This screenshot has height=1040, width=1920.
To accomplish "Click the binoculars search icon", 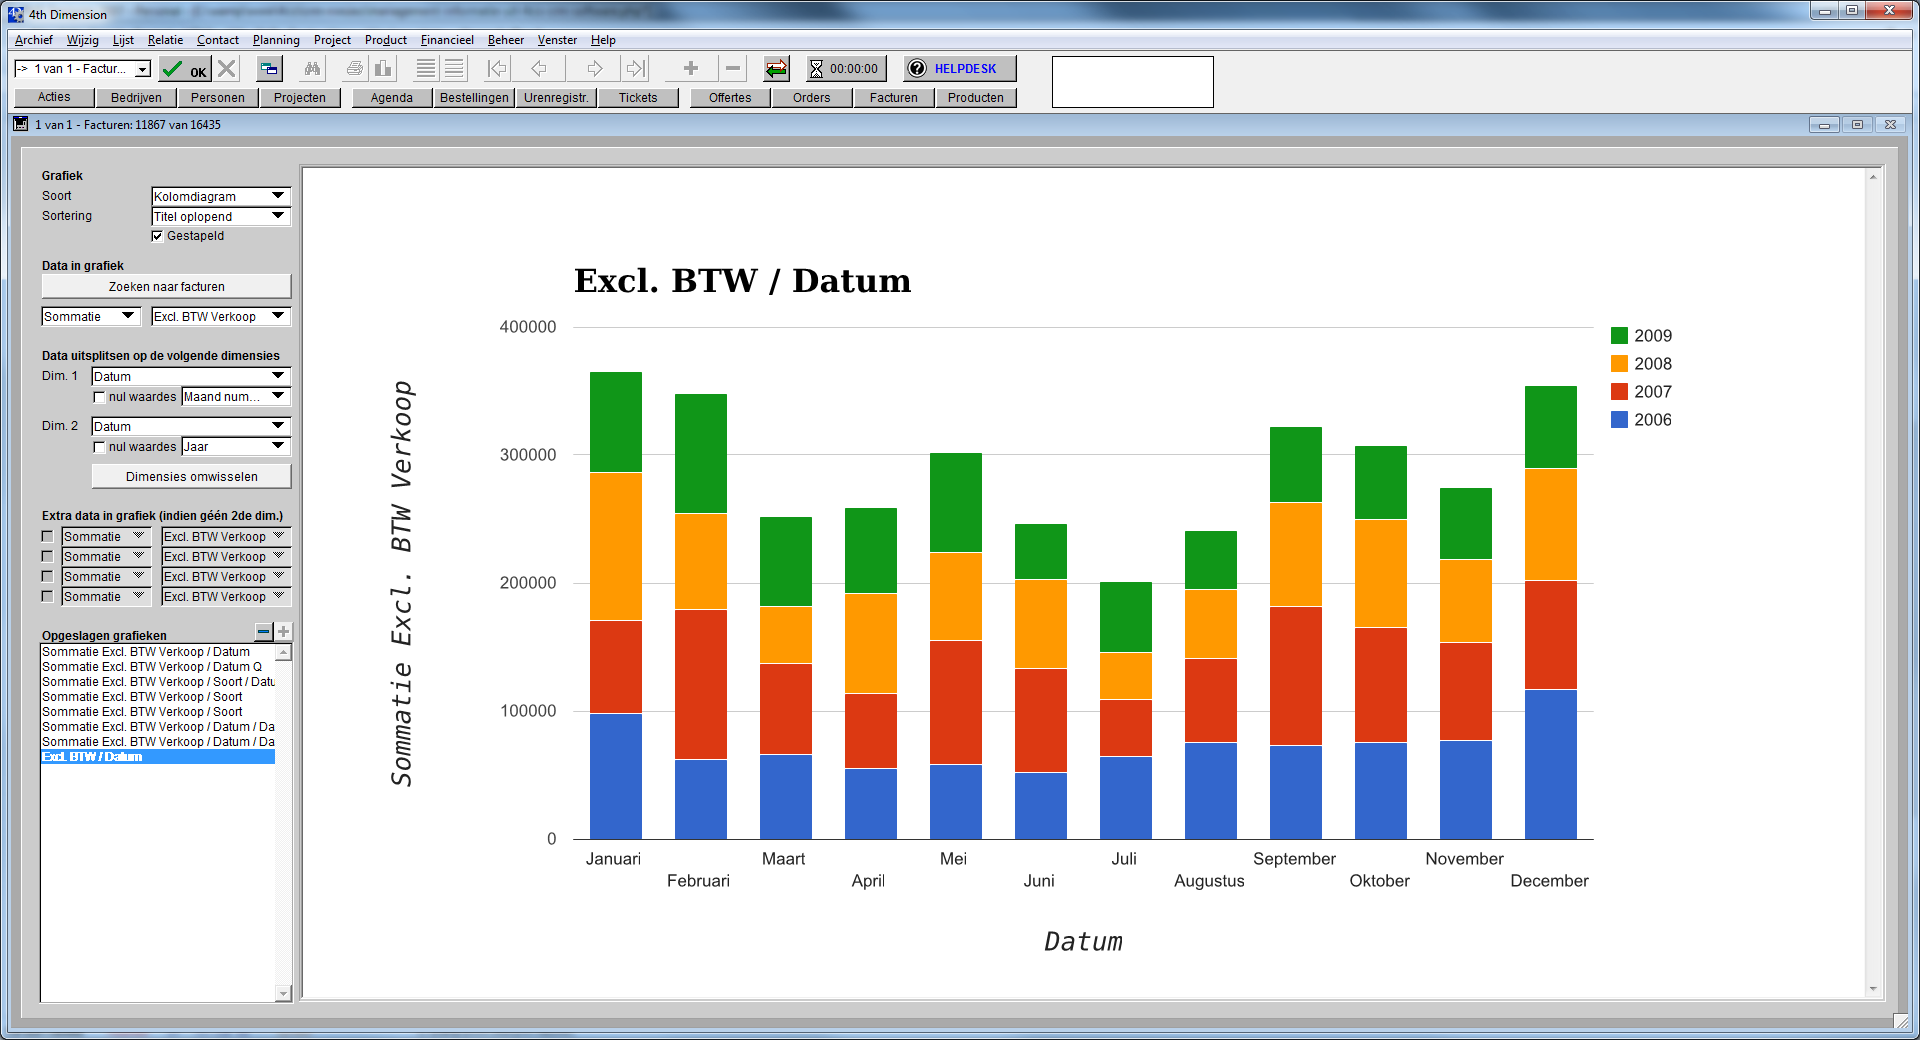I will pyautogui.click(x=313, y=69).
